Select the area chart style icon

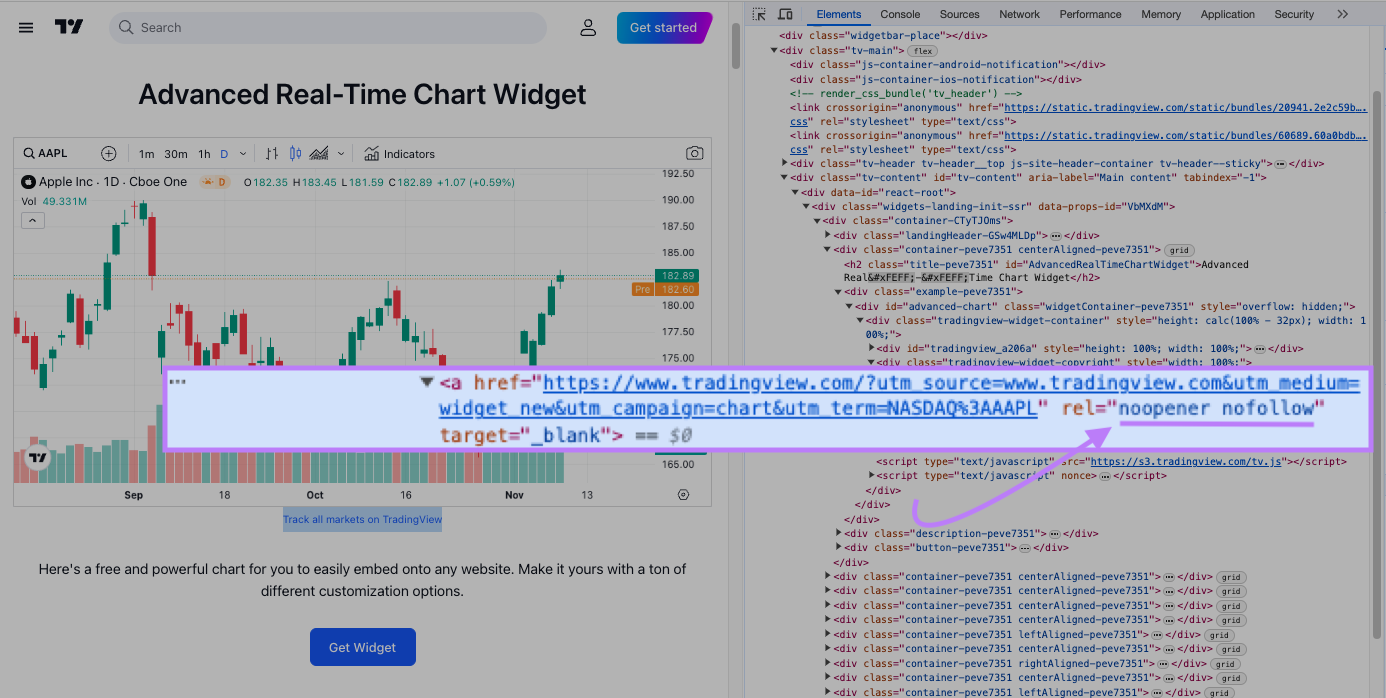(x=319, y=153)
